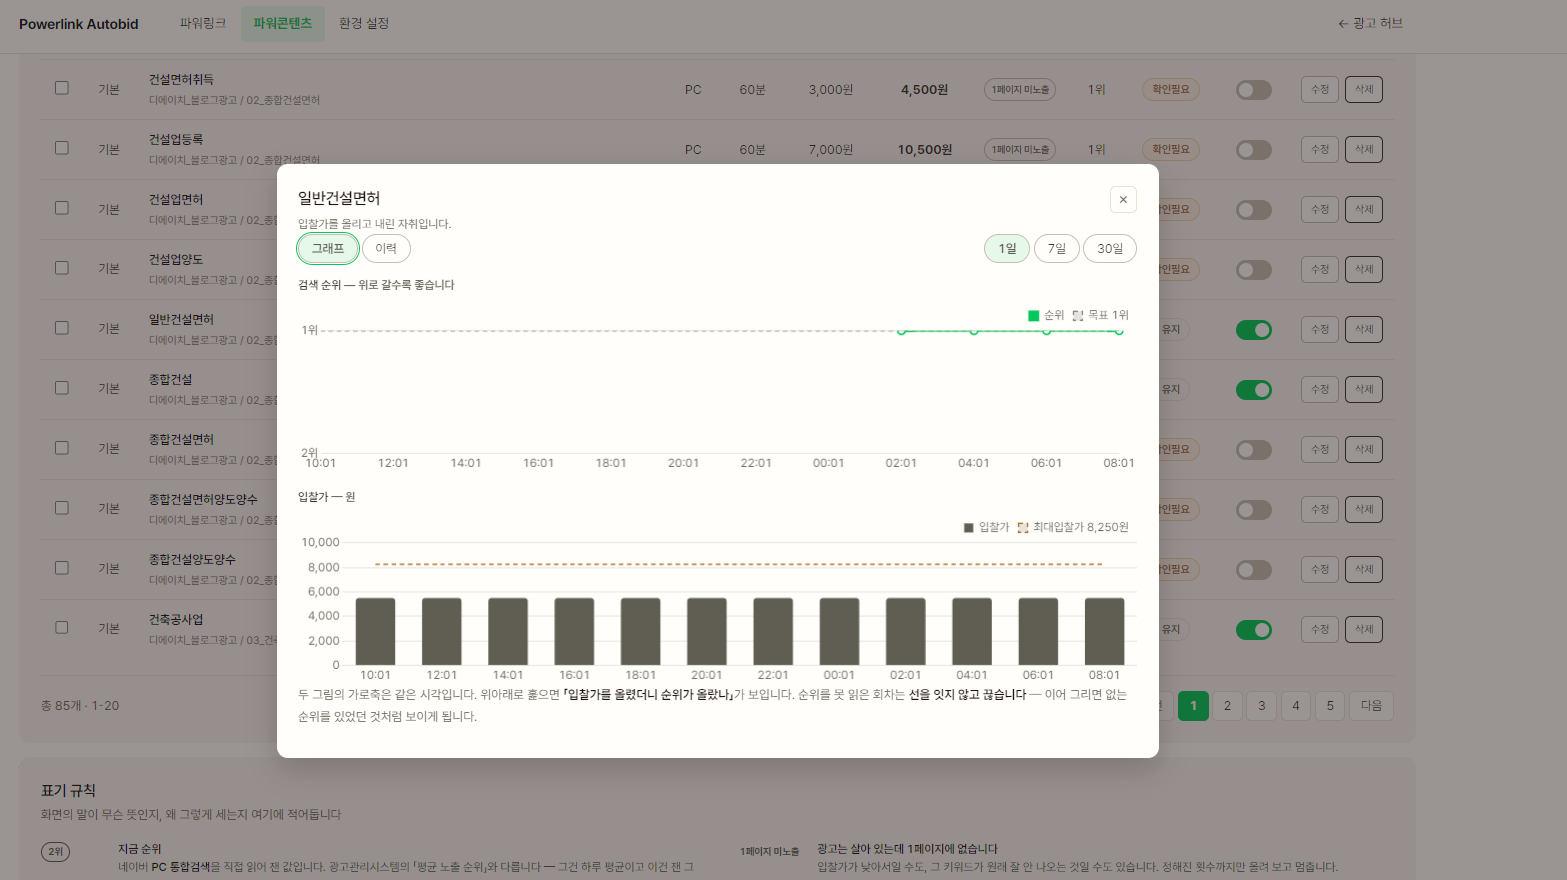The height and width of the screenshot is (880, 1567).
Task: Click 삭제 for 건설업등록 row
Action: point(1364,149)
